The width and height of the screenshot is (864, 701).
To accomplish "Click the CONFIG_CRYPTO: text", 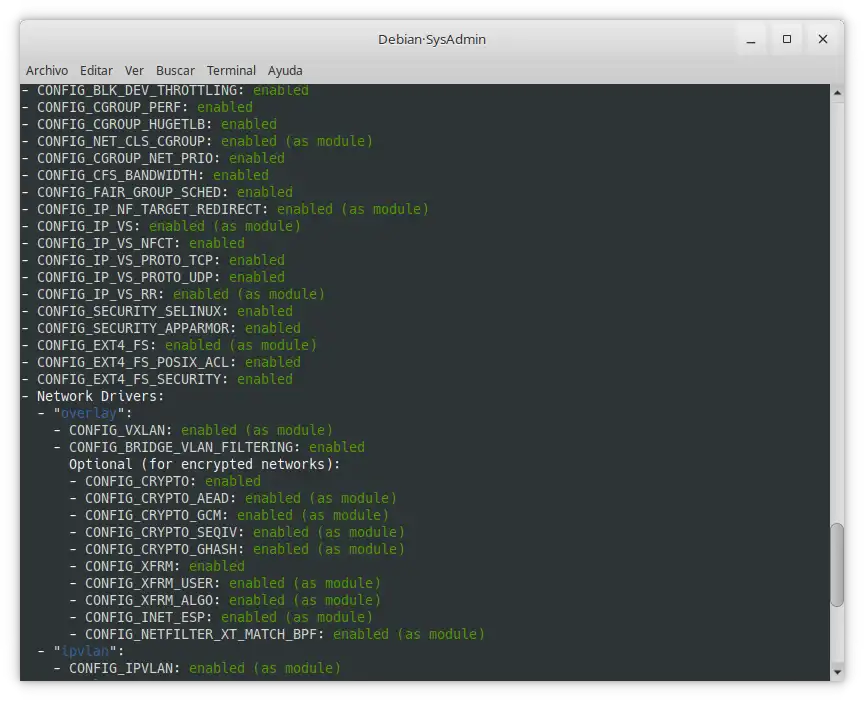I will pyautogui.click(x=141, y=482).
